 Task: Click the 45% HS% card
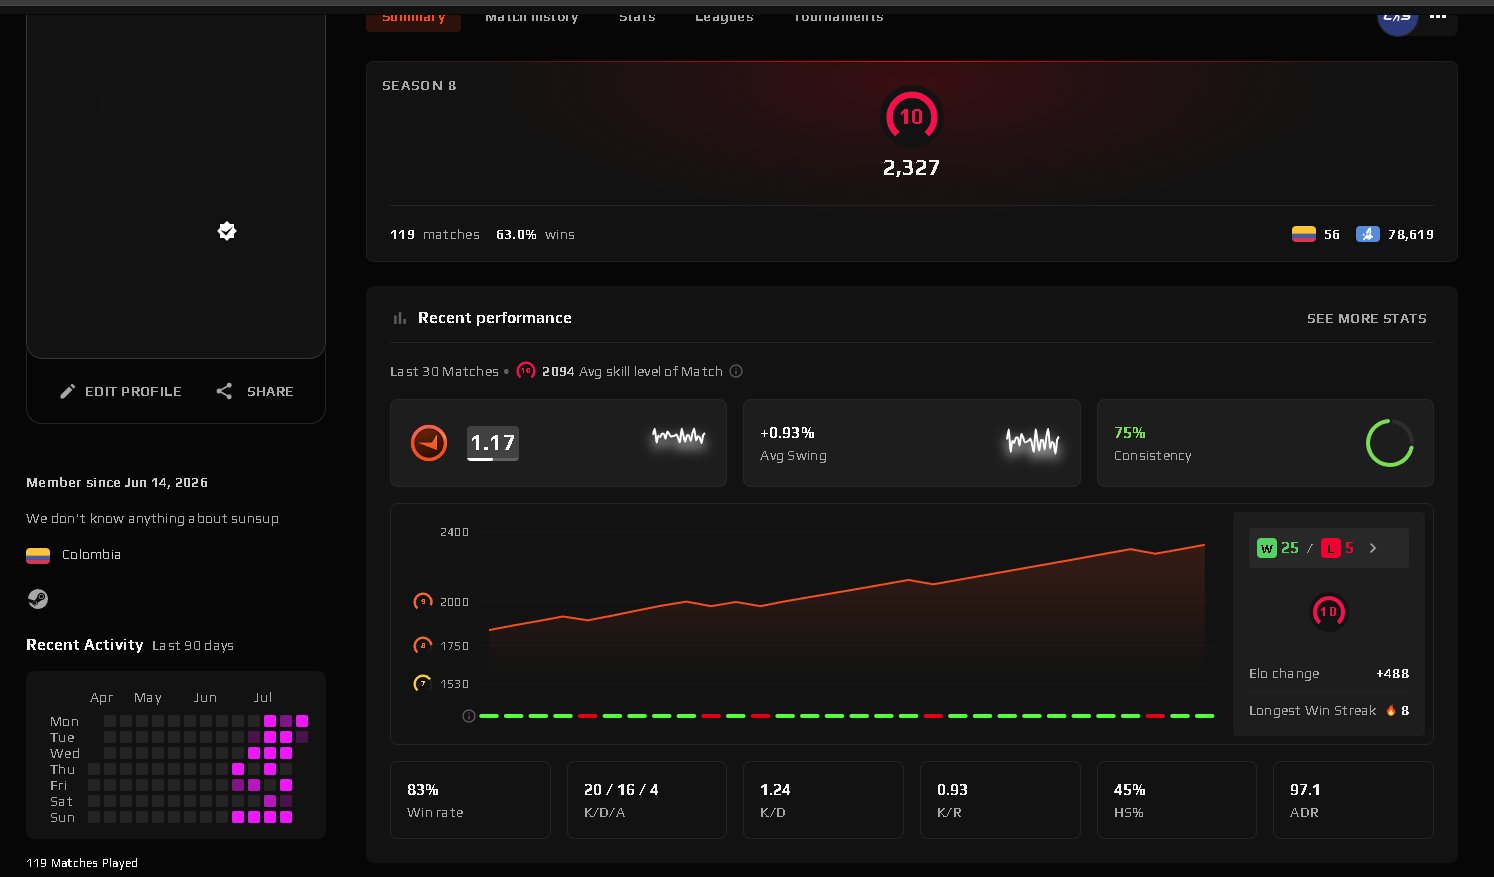click(1177, 800)
